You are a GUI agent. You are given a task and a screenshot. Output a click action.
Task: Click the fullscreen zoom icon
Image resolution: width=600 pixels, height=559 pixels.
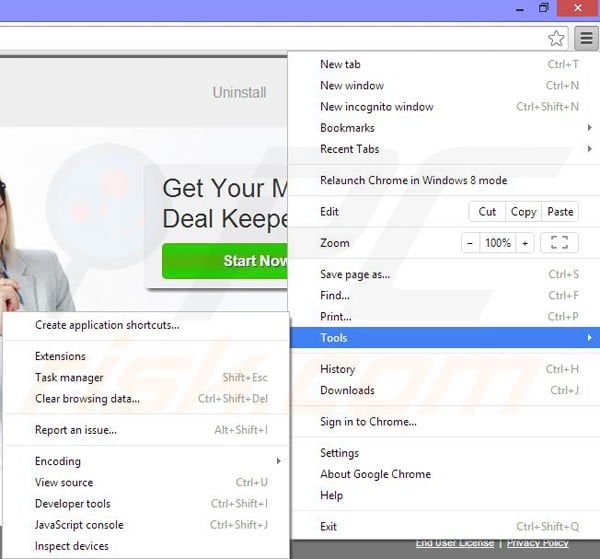(x=559, y=243)
